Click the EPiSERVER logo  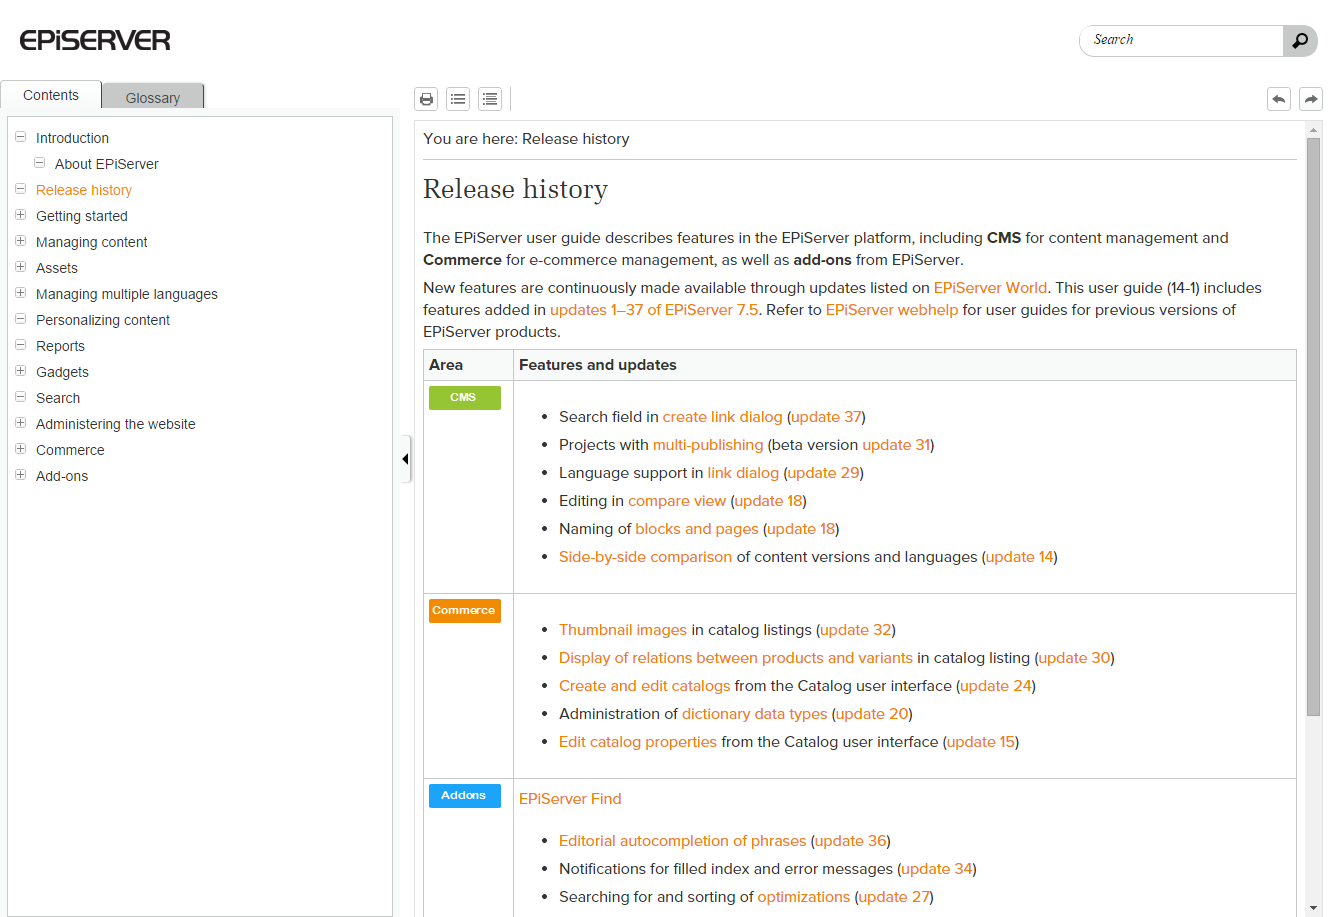[94, 40]
